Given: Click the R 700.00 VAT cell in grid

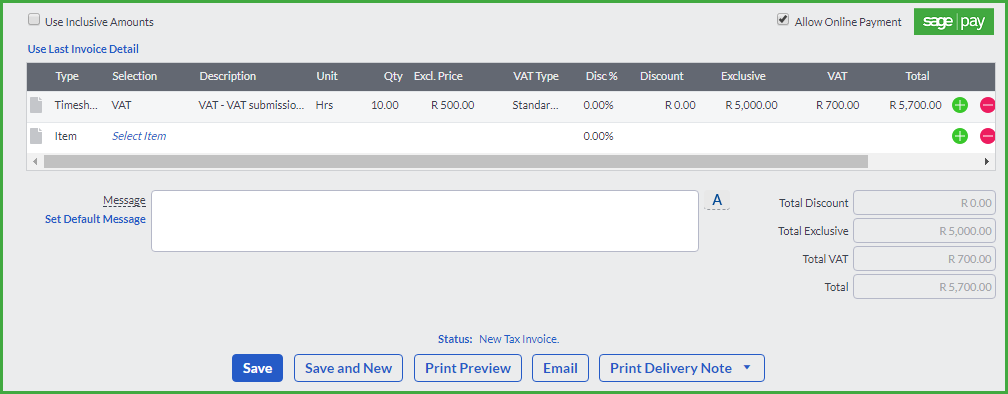Looking at the screenshot, I should click(x=838, y=105).
